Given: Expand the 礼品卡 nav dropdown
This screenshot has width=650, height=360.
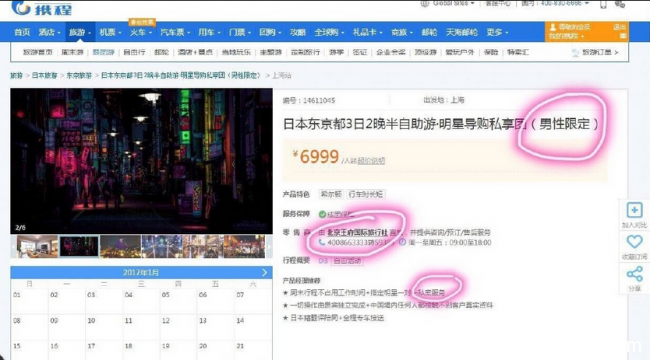Looking at the screenshot, I should point(381,33).
